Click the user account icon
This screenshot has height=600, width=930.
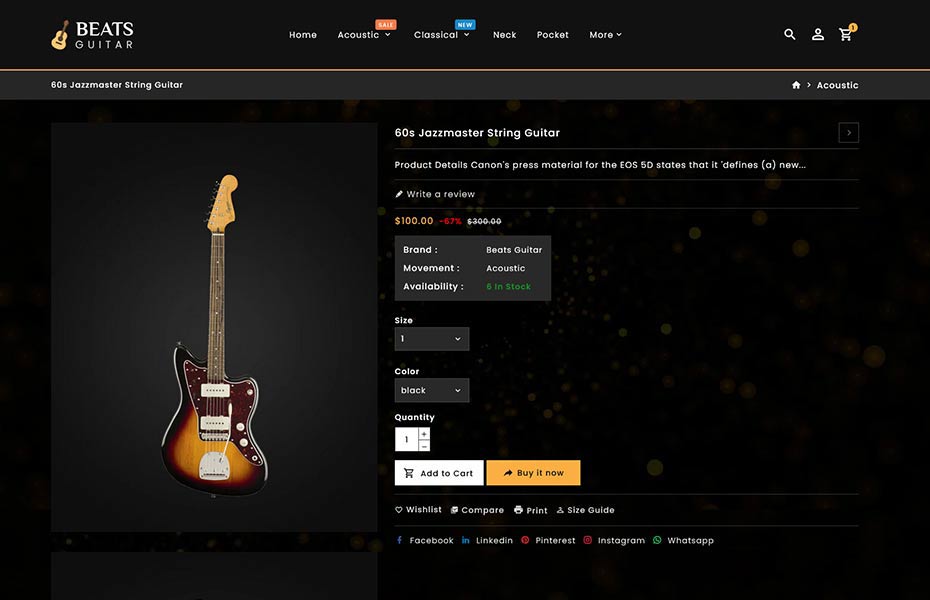pos(818,34)
